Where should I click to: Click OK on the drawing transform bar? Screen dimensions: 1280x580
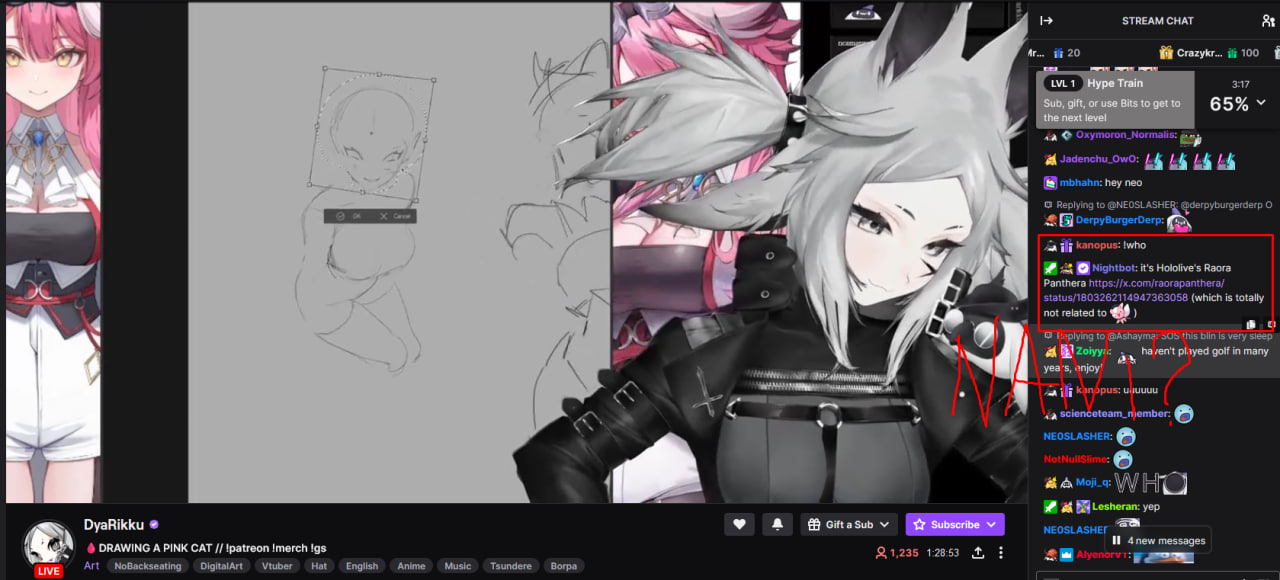point(349,216)
